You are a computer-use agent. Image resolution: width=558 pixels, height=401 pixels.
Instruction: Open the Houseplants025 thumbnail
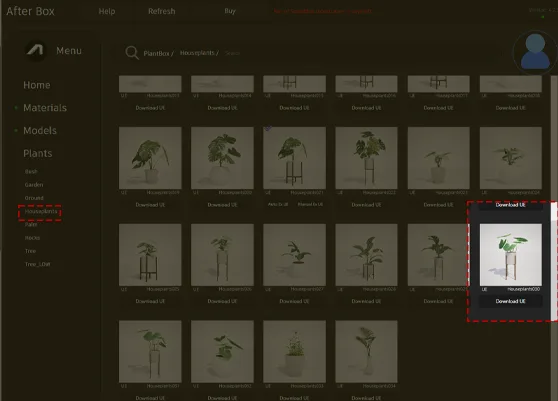pyautogui.click(x=150, y=255)
